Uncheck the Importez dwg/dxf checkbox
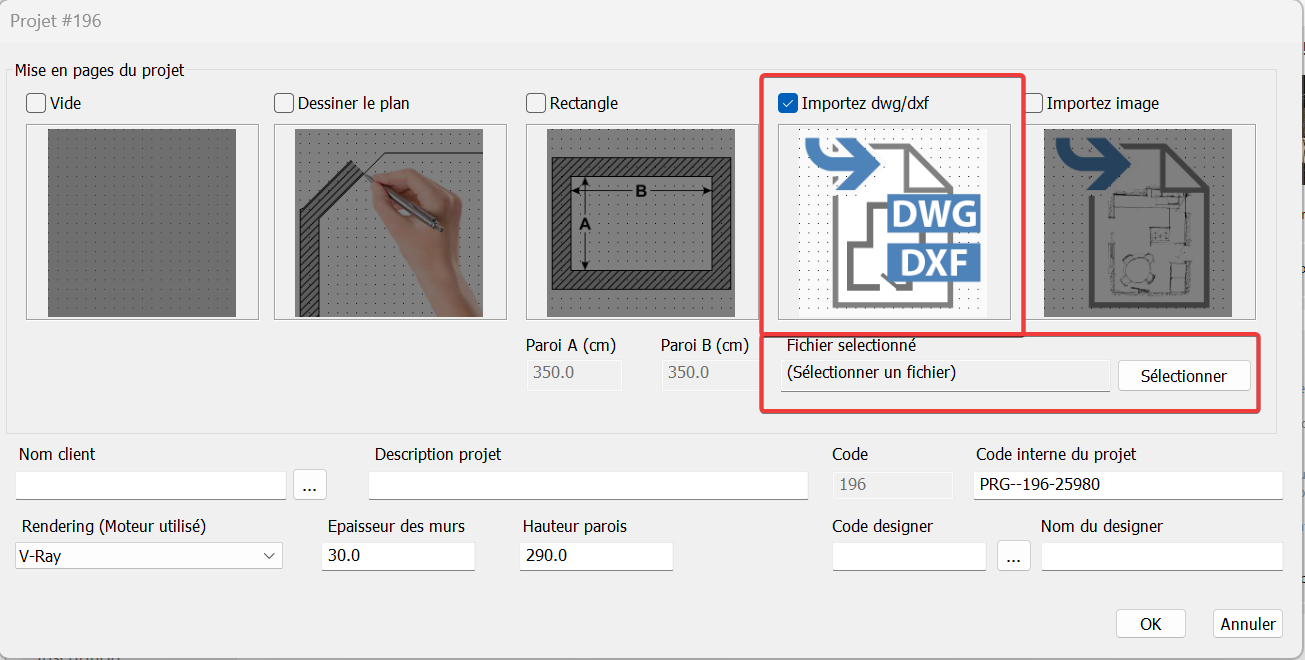Viewport: 1305px width, 660px height. 788,103
